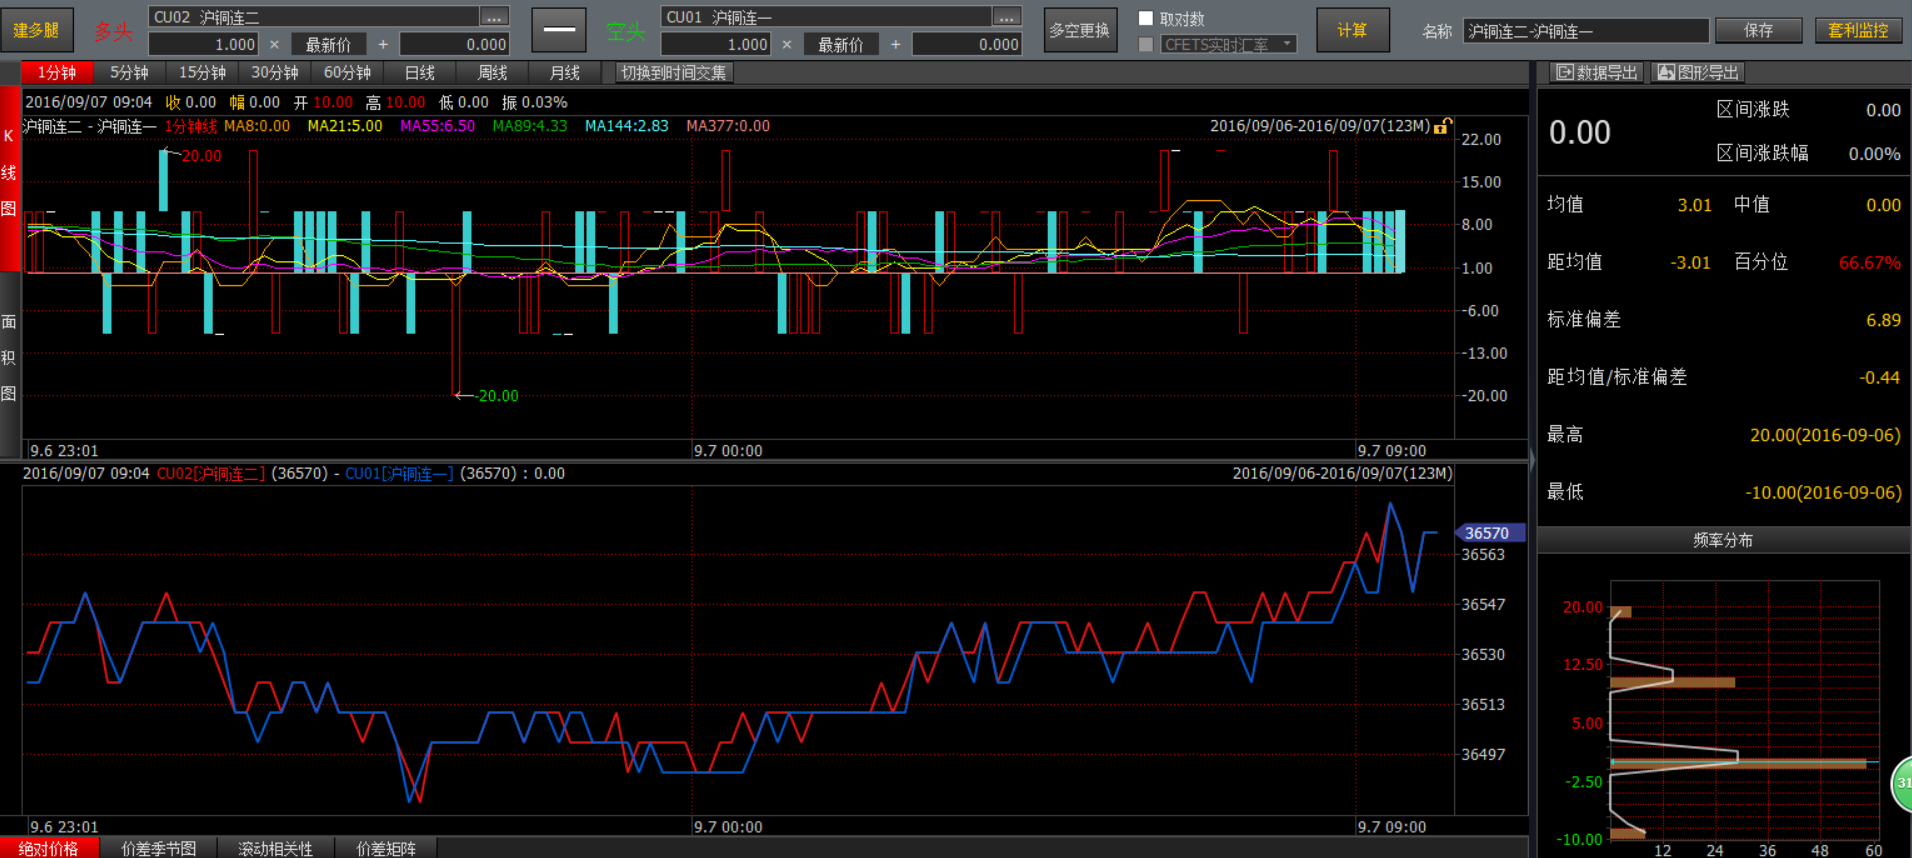Enable the 取对数 logarithm checkbox

tap(1146, 18)
